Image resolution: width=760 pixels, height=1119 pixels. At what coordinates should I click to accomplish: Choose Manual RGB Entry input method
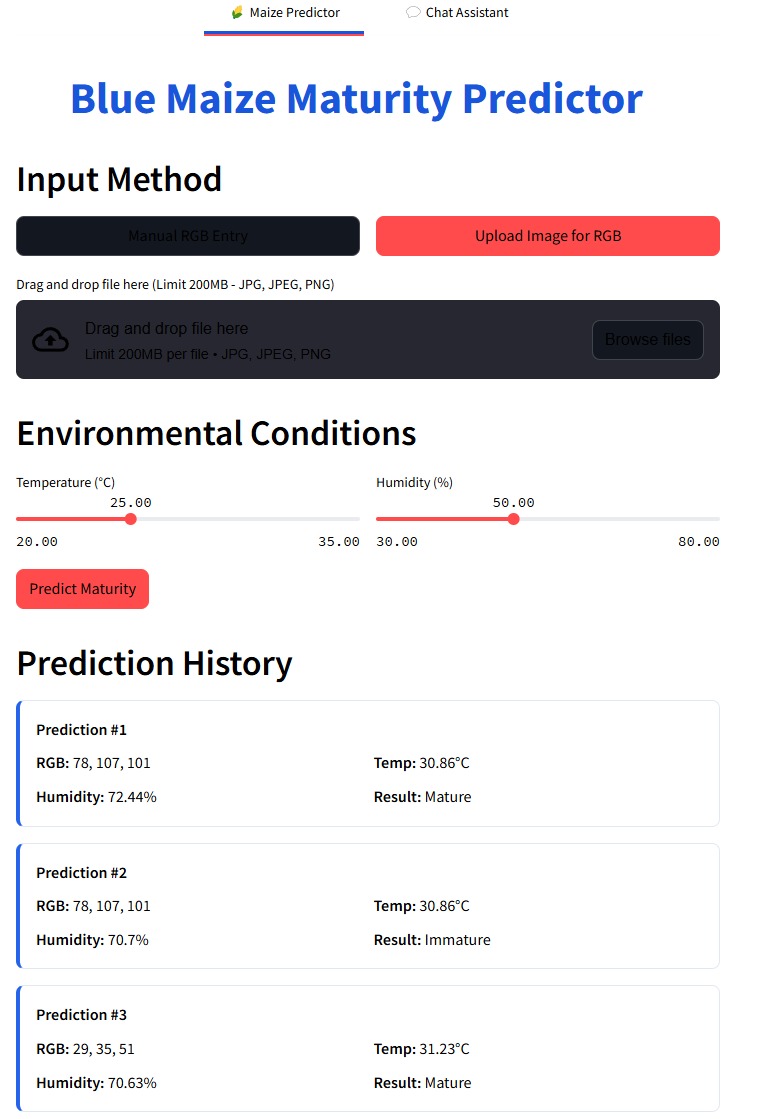(188, 236)
